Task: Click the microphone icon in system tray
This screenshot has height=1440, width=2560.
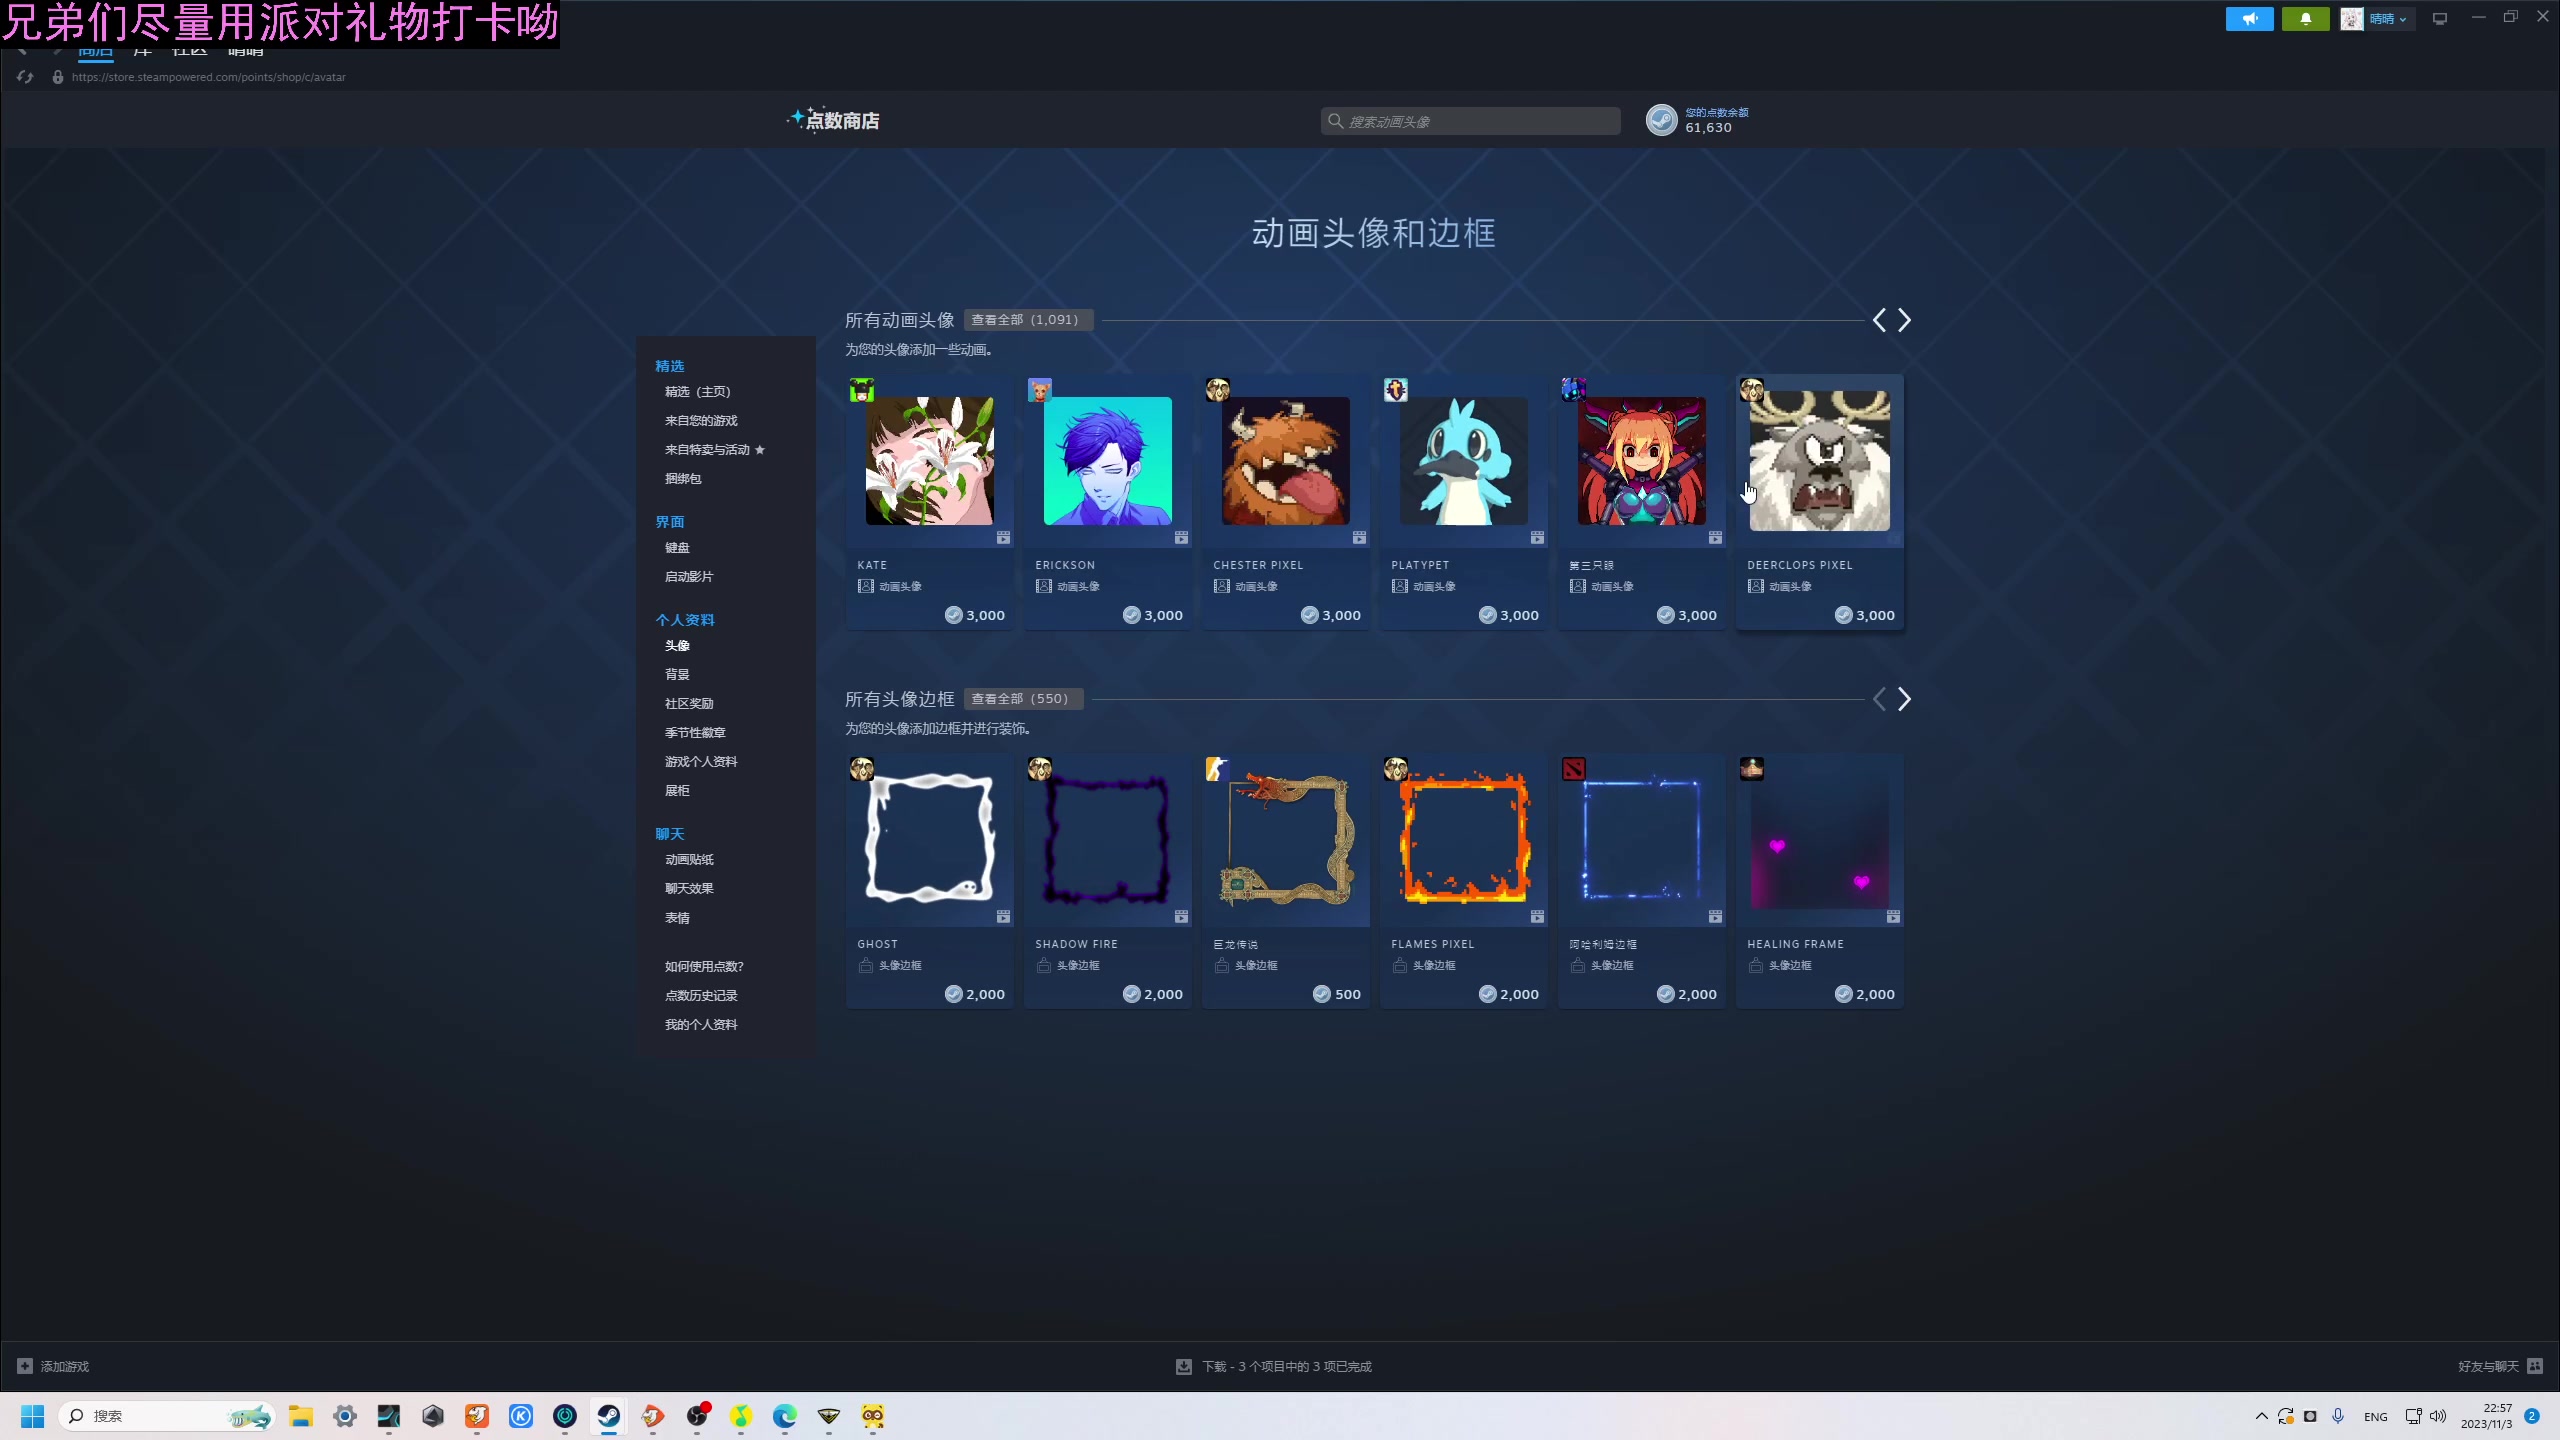Action: [x=2338, y=1416]
